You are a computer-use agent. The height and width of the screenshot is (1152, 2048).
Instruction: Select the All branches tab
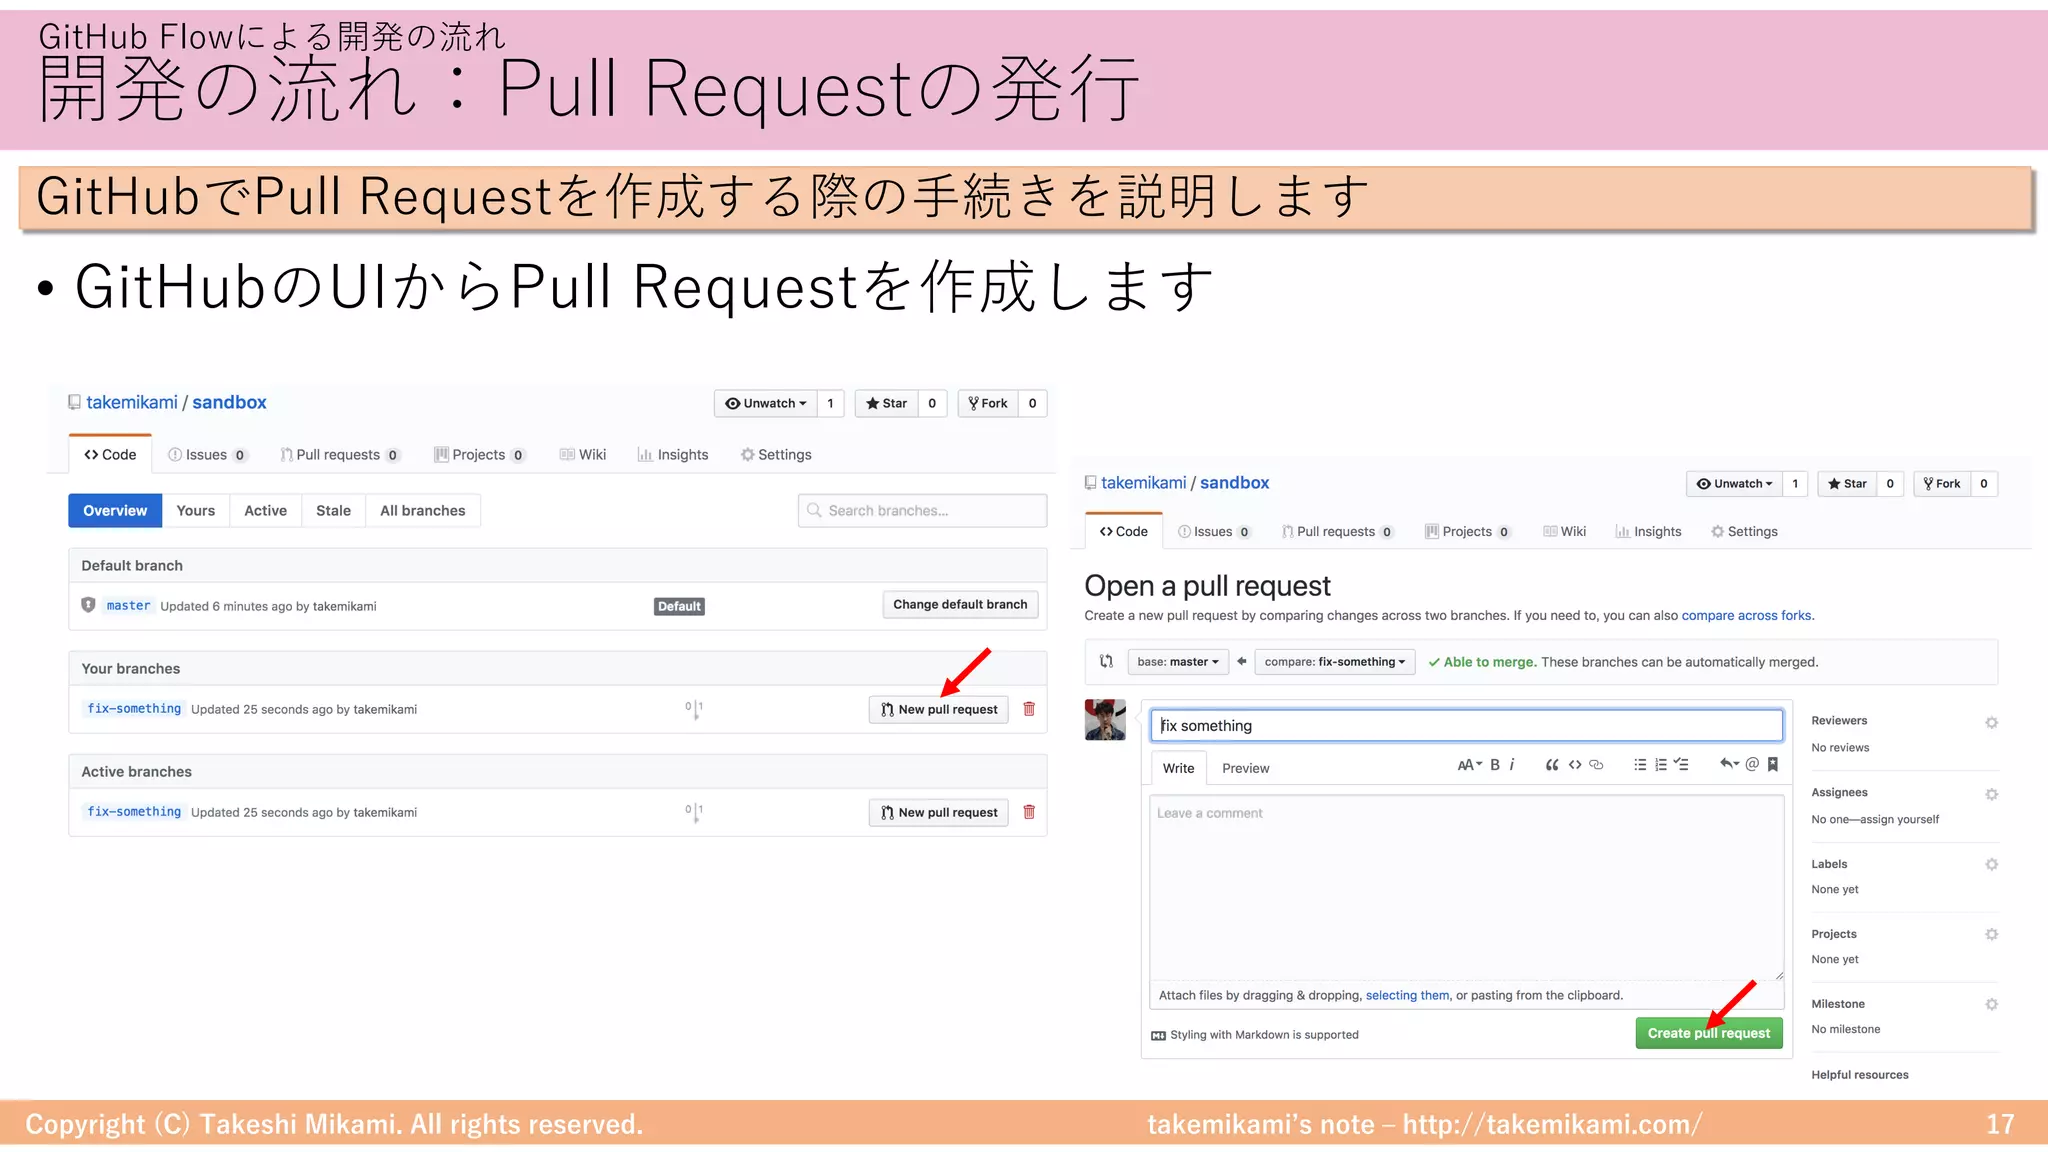coord(423,511)
